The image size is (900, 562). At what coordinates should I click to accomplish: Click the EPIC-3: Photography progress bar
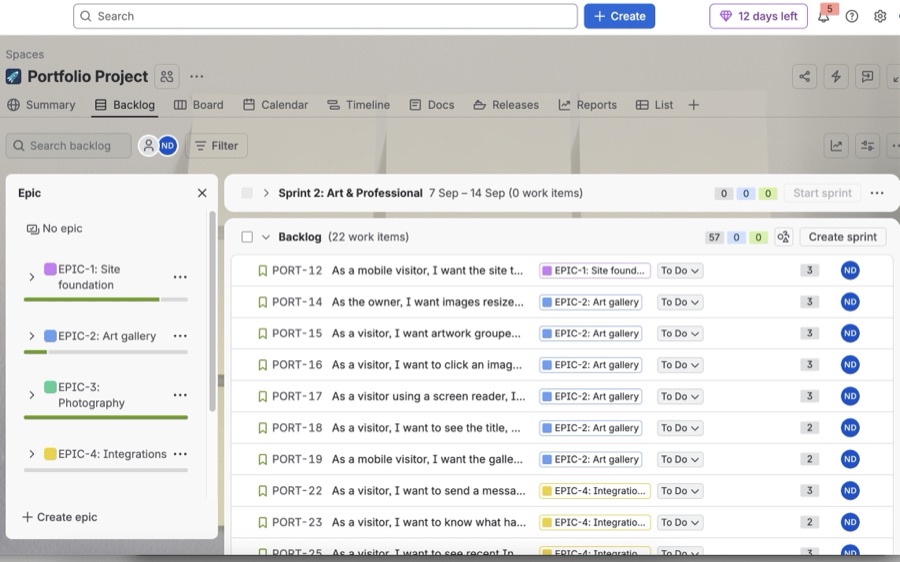(106, 417)
